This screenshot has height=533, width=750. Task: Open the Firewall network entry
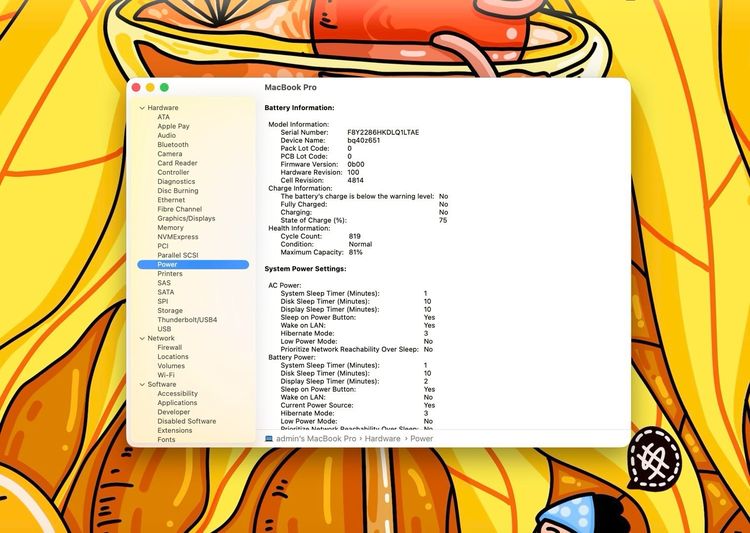coord(170,347)
